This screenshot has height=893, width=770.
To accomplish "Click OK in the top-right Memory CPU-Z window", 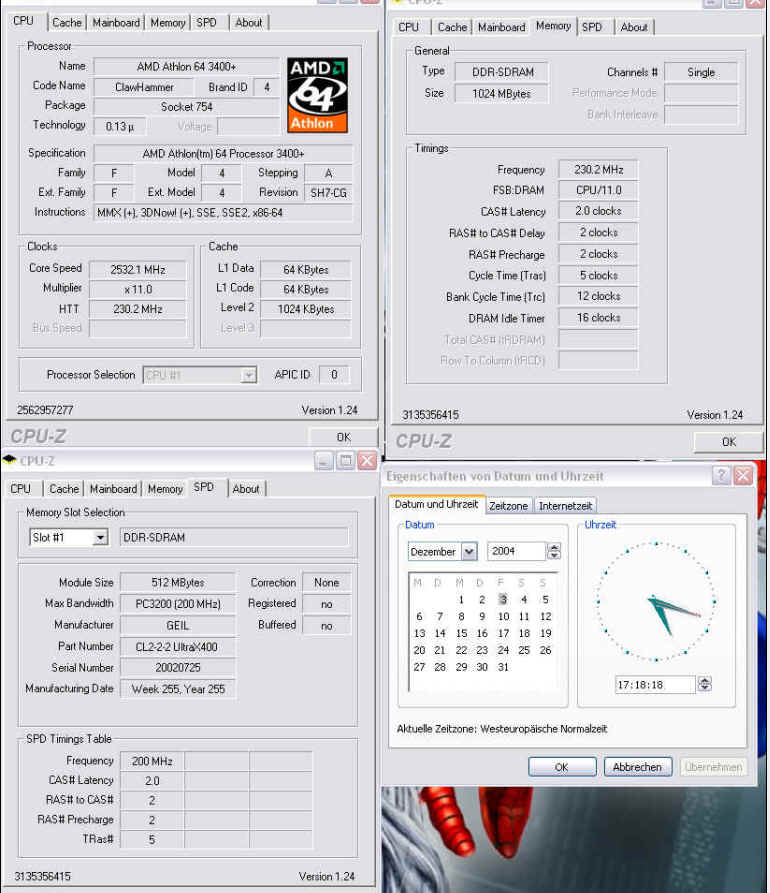I will [x=729, y=442].
